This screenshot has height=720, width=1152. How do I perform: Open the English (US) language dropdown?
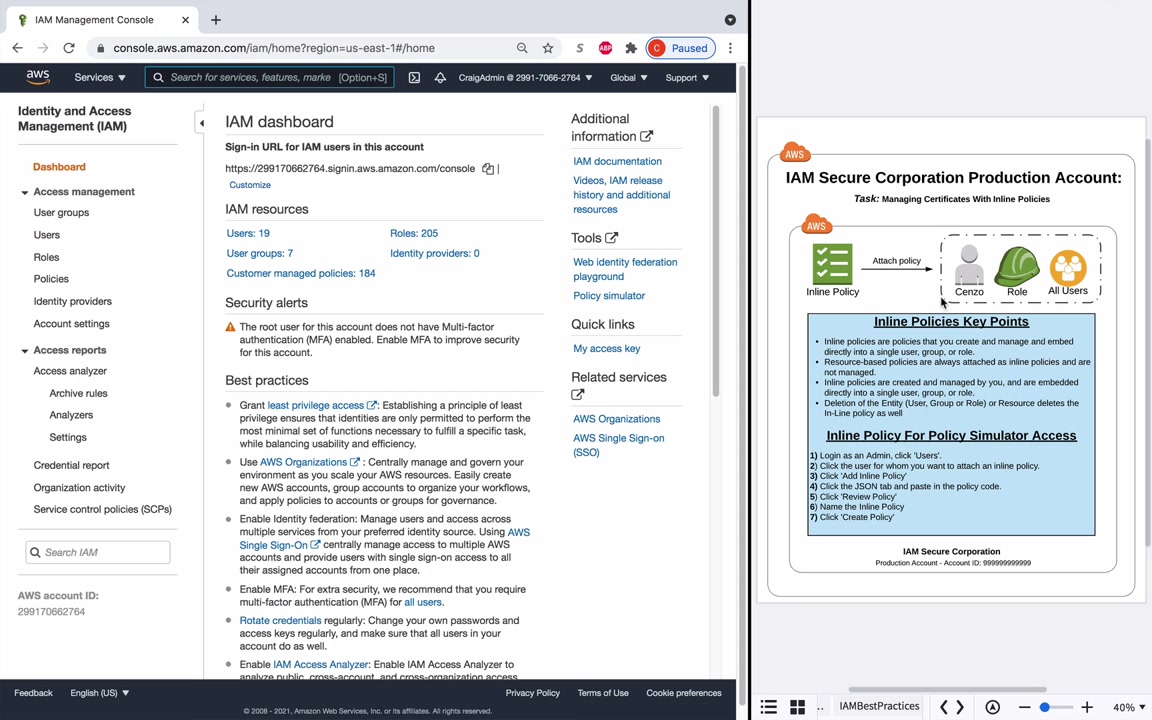[100, 693]
